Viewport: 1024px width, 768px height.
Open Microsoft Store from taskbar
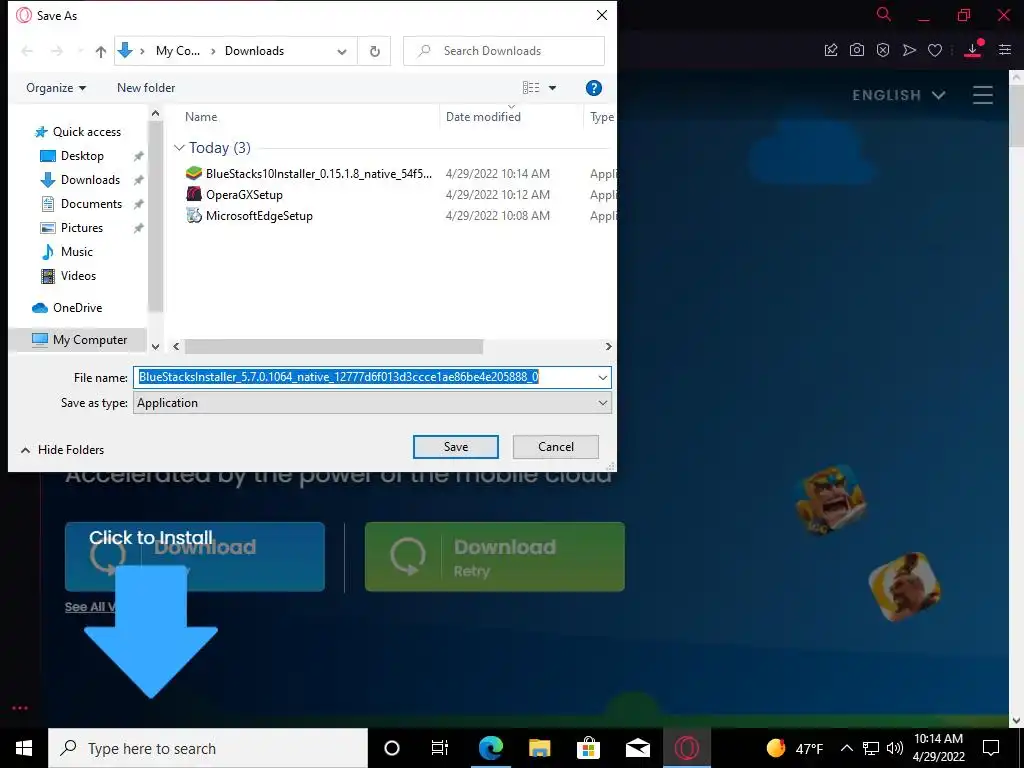click(588, 748)
